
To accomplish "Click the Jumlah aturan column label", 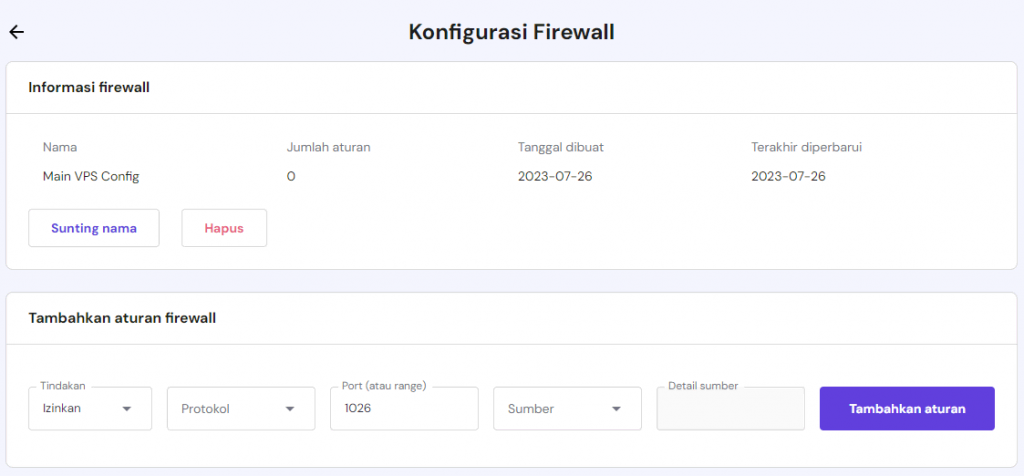I will 328,147.
